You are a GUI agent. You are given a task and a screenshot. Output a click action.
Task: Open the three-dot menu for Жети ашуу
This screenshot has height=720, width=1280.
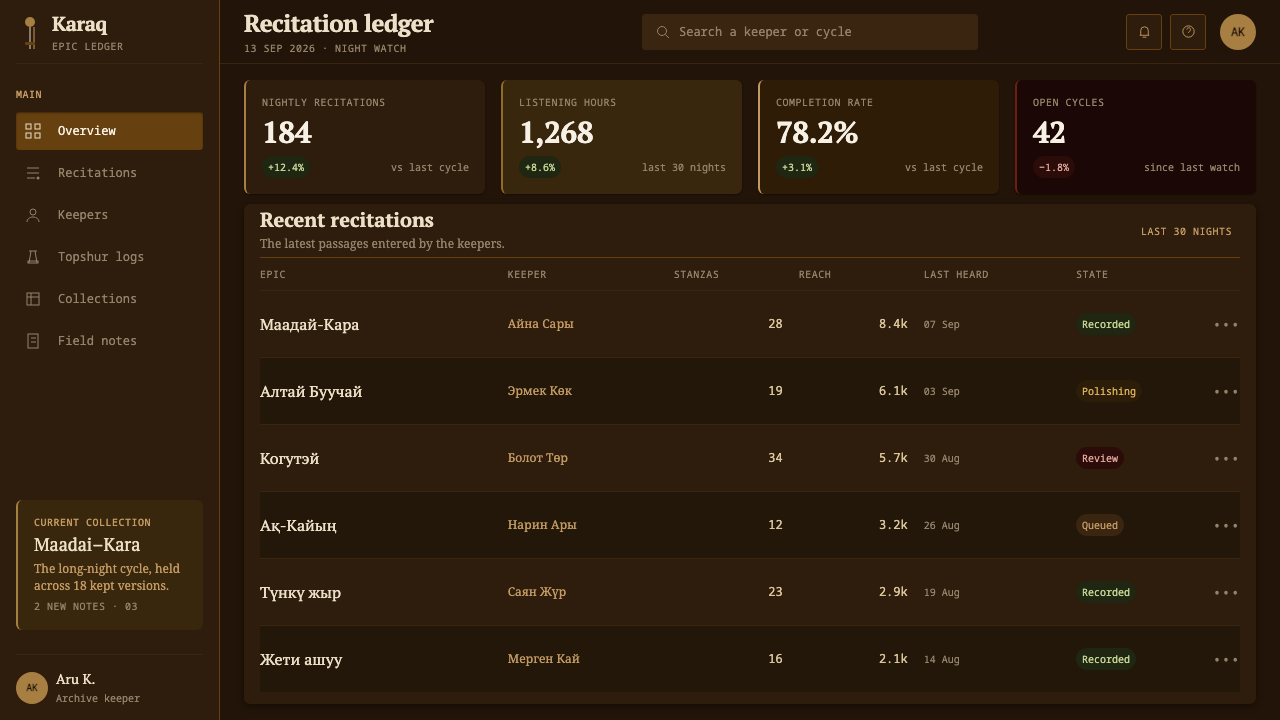[1226, 659]
